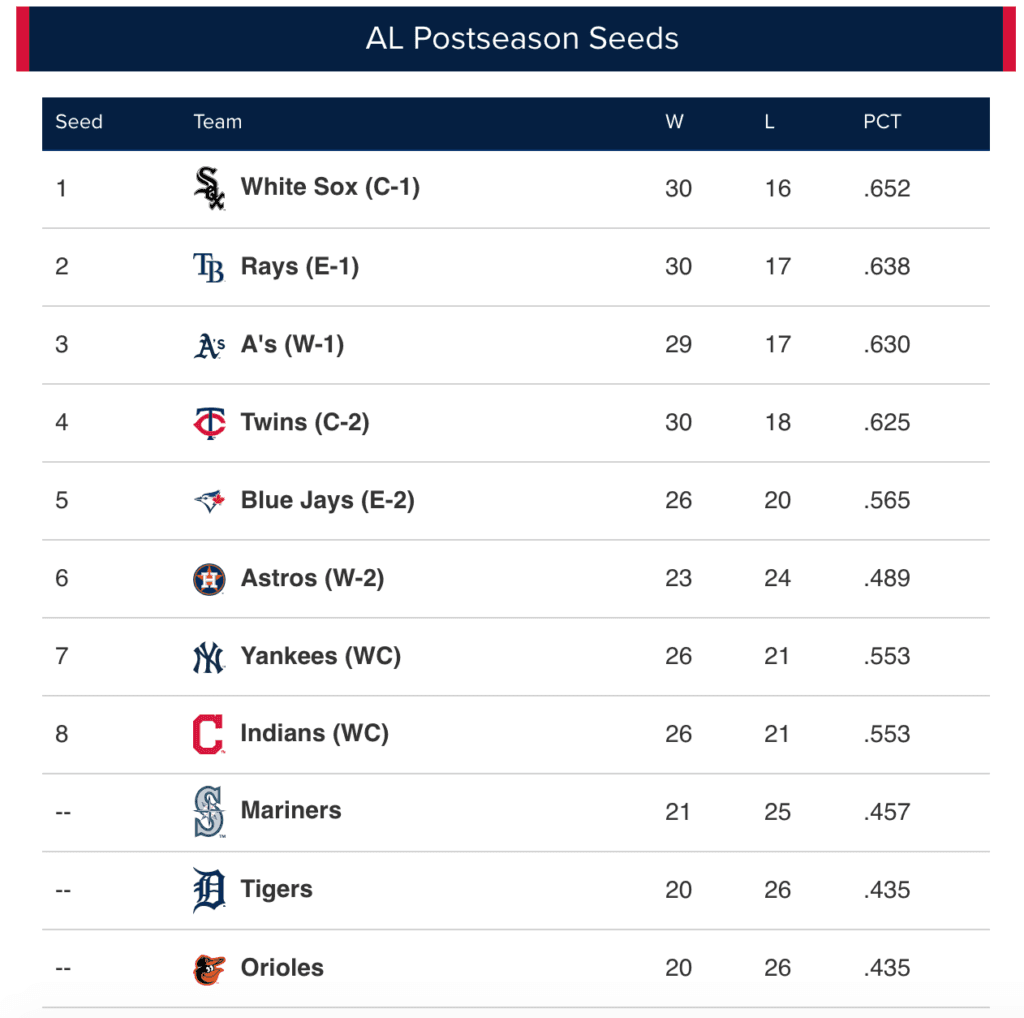Open the Yankees (WC) team link
Image resolution: width=1024 pixels, height=1018 pixels.
point(320,656)
